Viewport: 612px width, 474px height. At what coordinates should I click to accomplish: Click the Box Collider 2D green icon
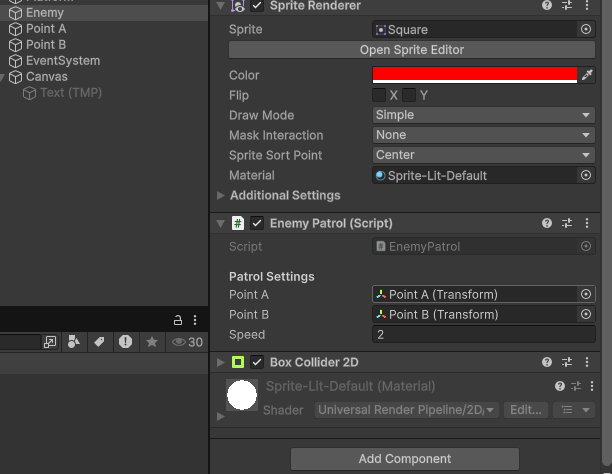[238, 362]
